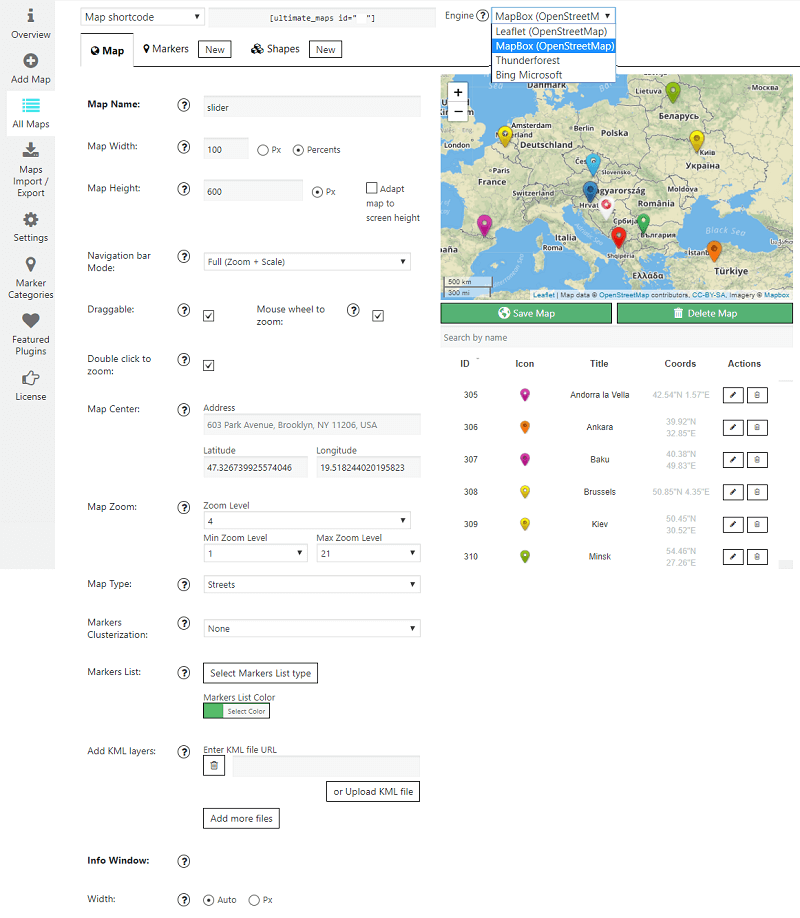This screenshot has height=918, width=800.
Task: Click the Save Map button
Action: [x=526, y=313]
